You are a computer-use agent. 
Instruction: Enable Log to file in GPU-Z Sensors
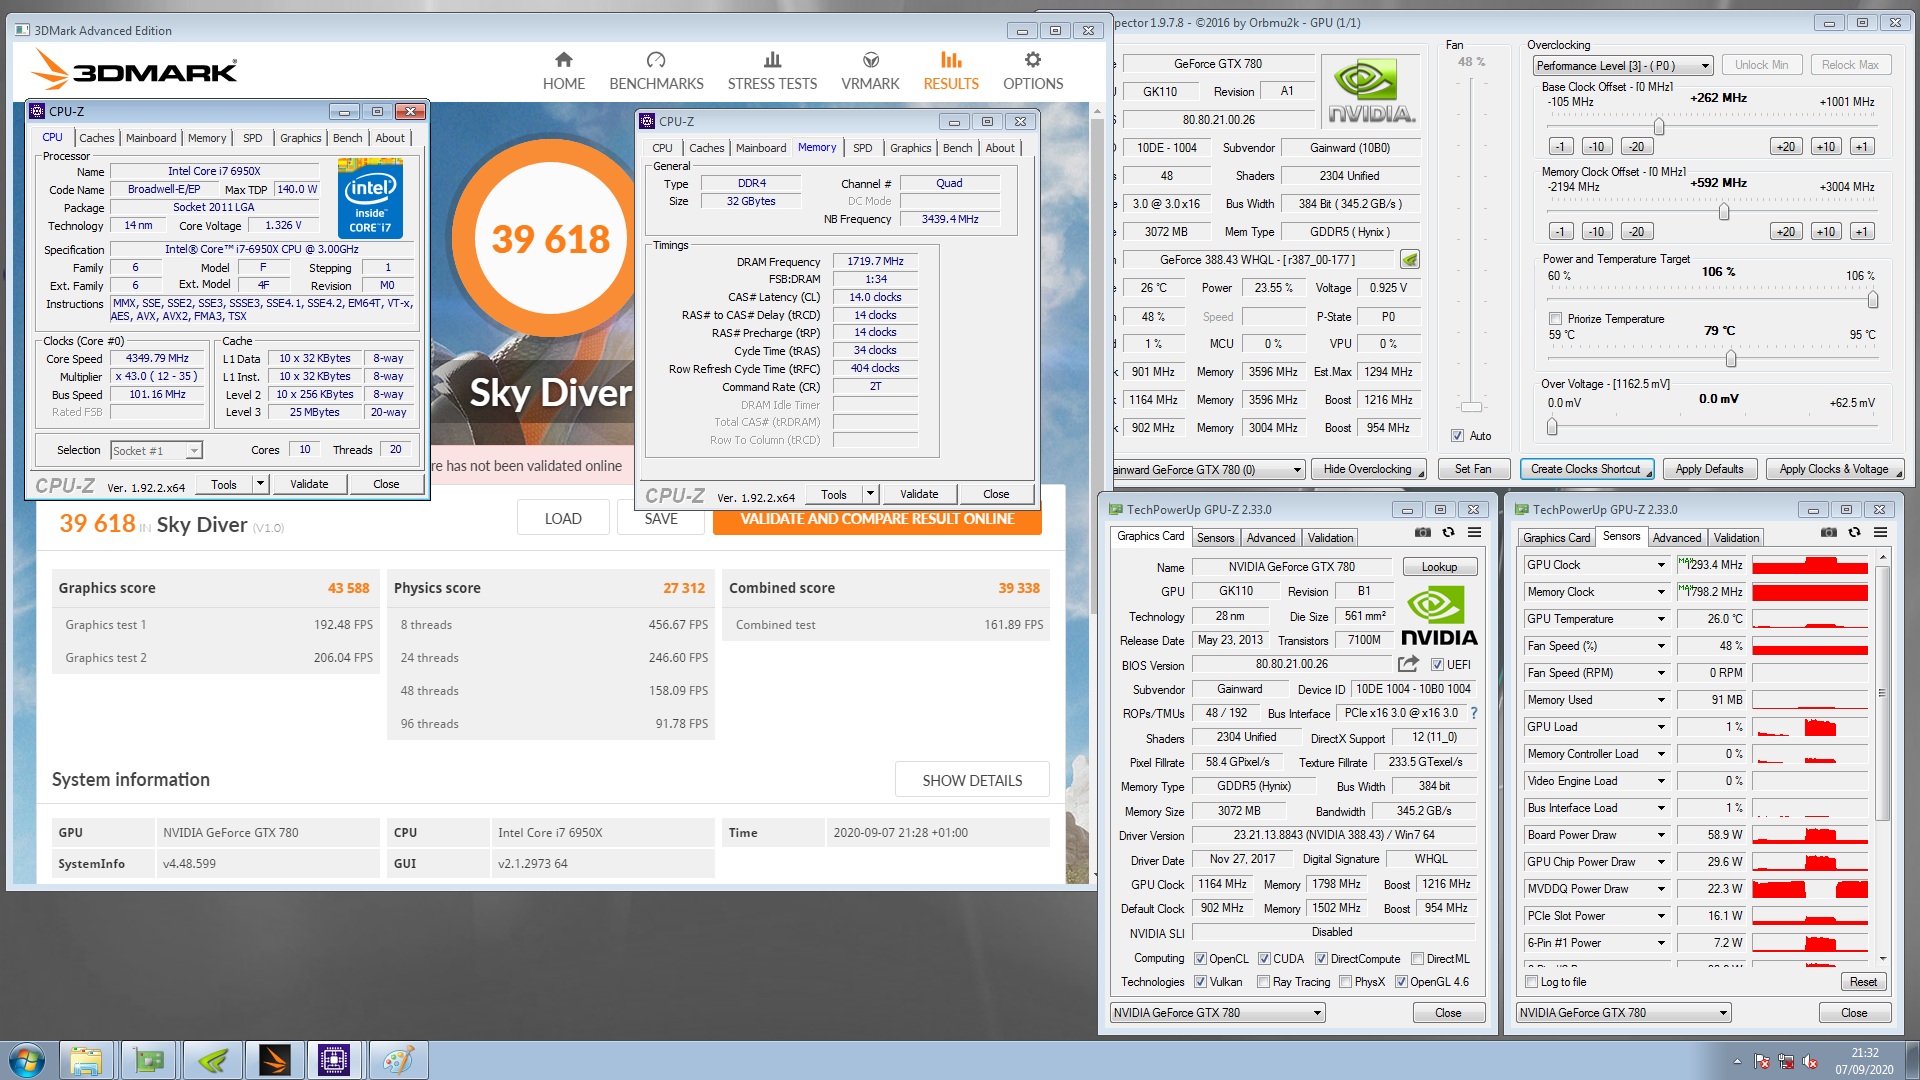tap(1531, 982)
